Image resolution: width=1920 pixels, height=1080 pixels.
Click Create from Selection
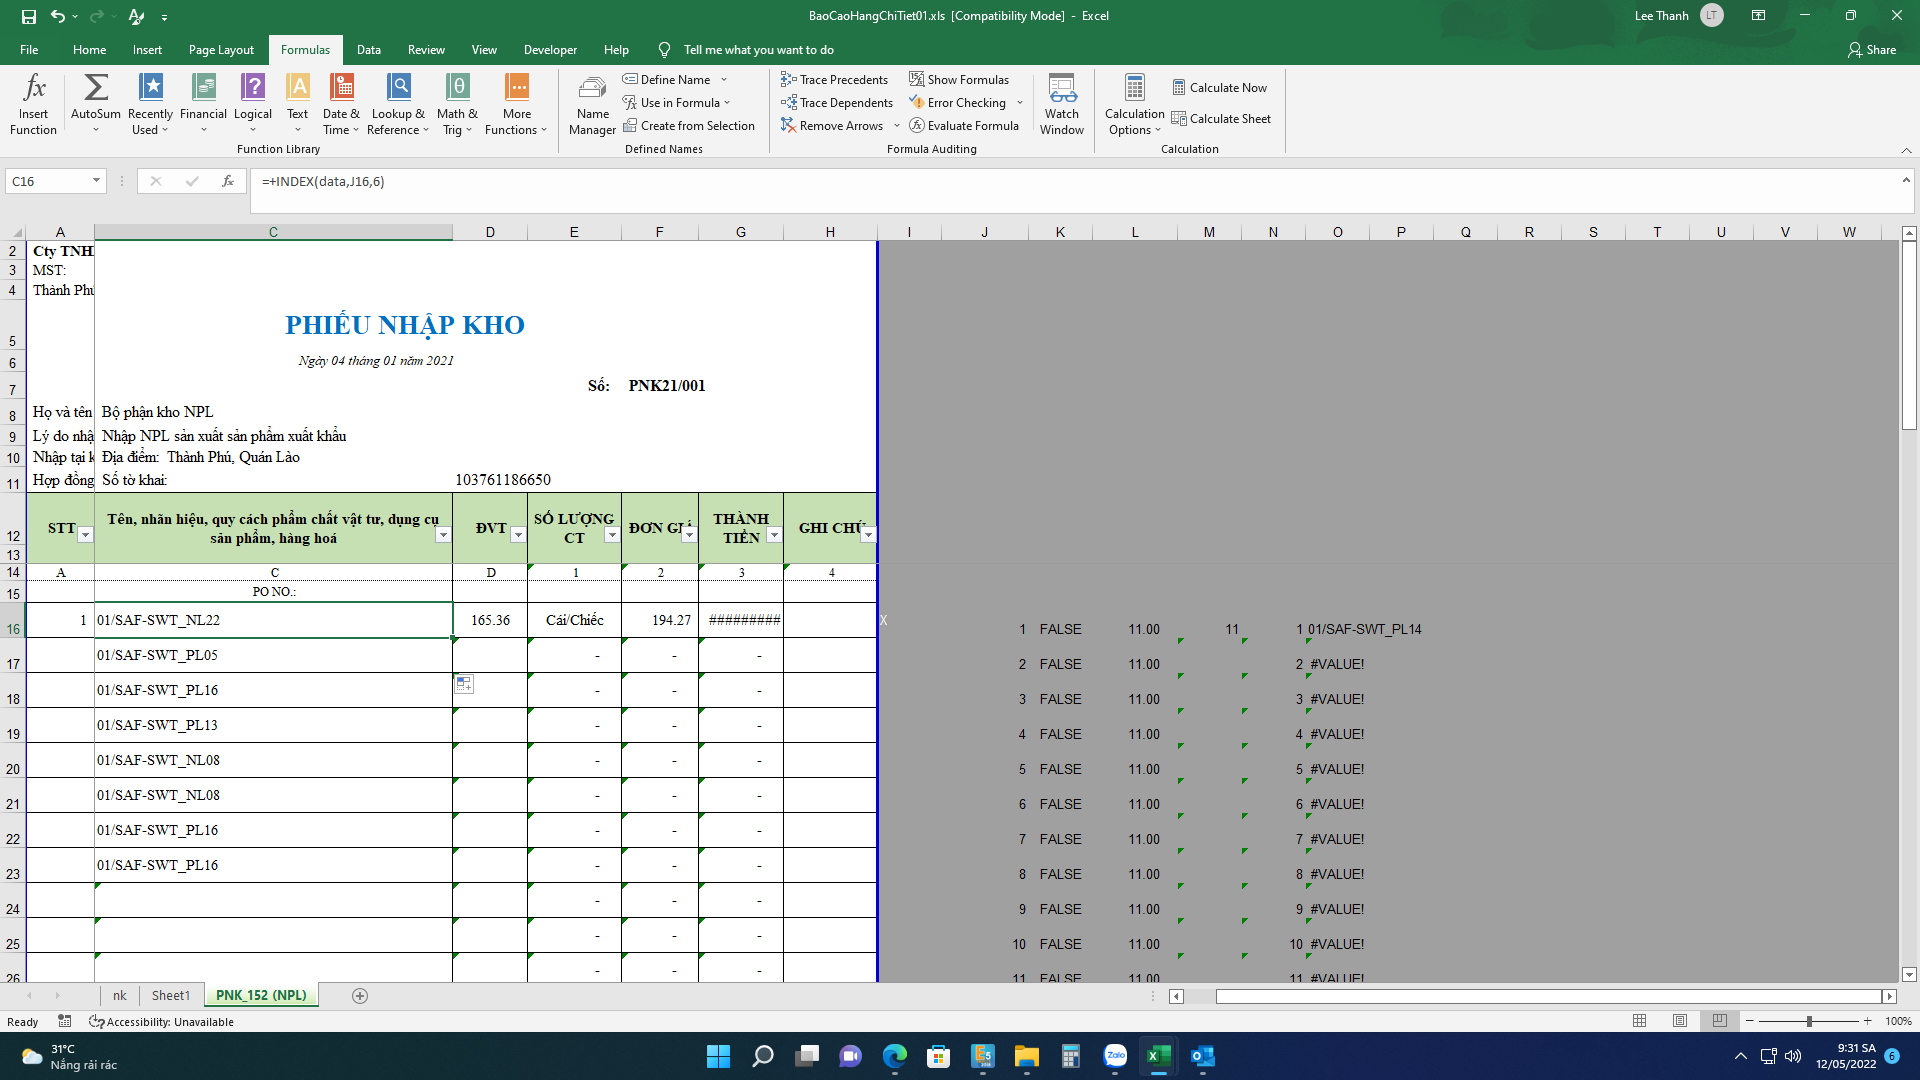(688, 125)
